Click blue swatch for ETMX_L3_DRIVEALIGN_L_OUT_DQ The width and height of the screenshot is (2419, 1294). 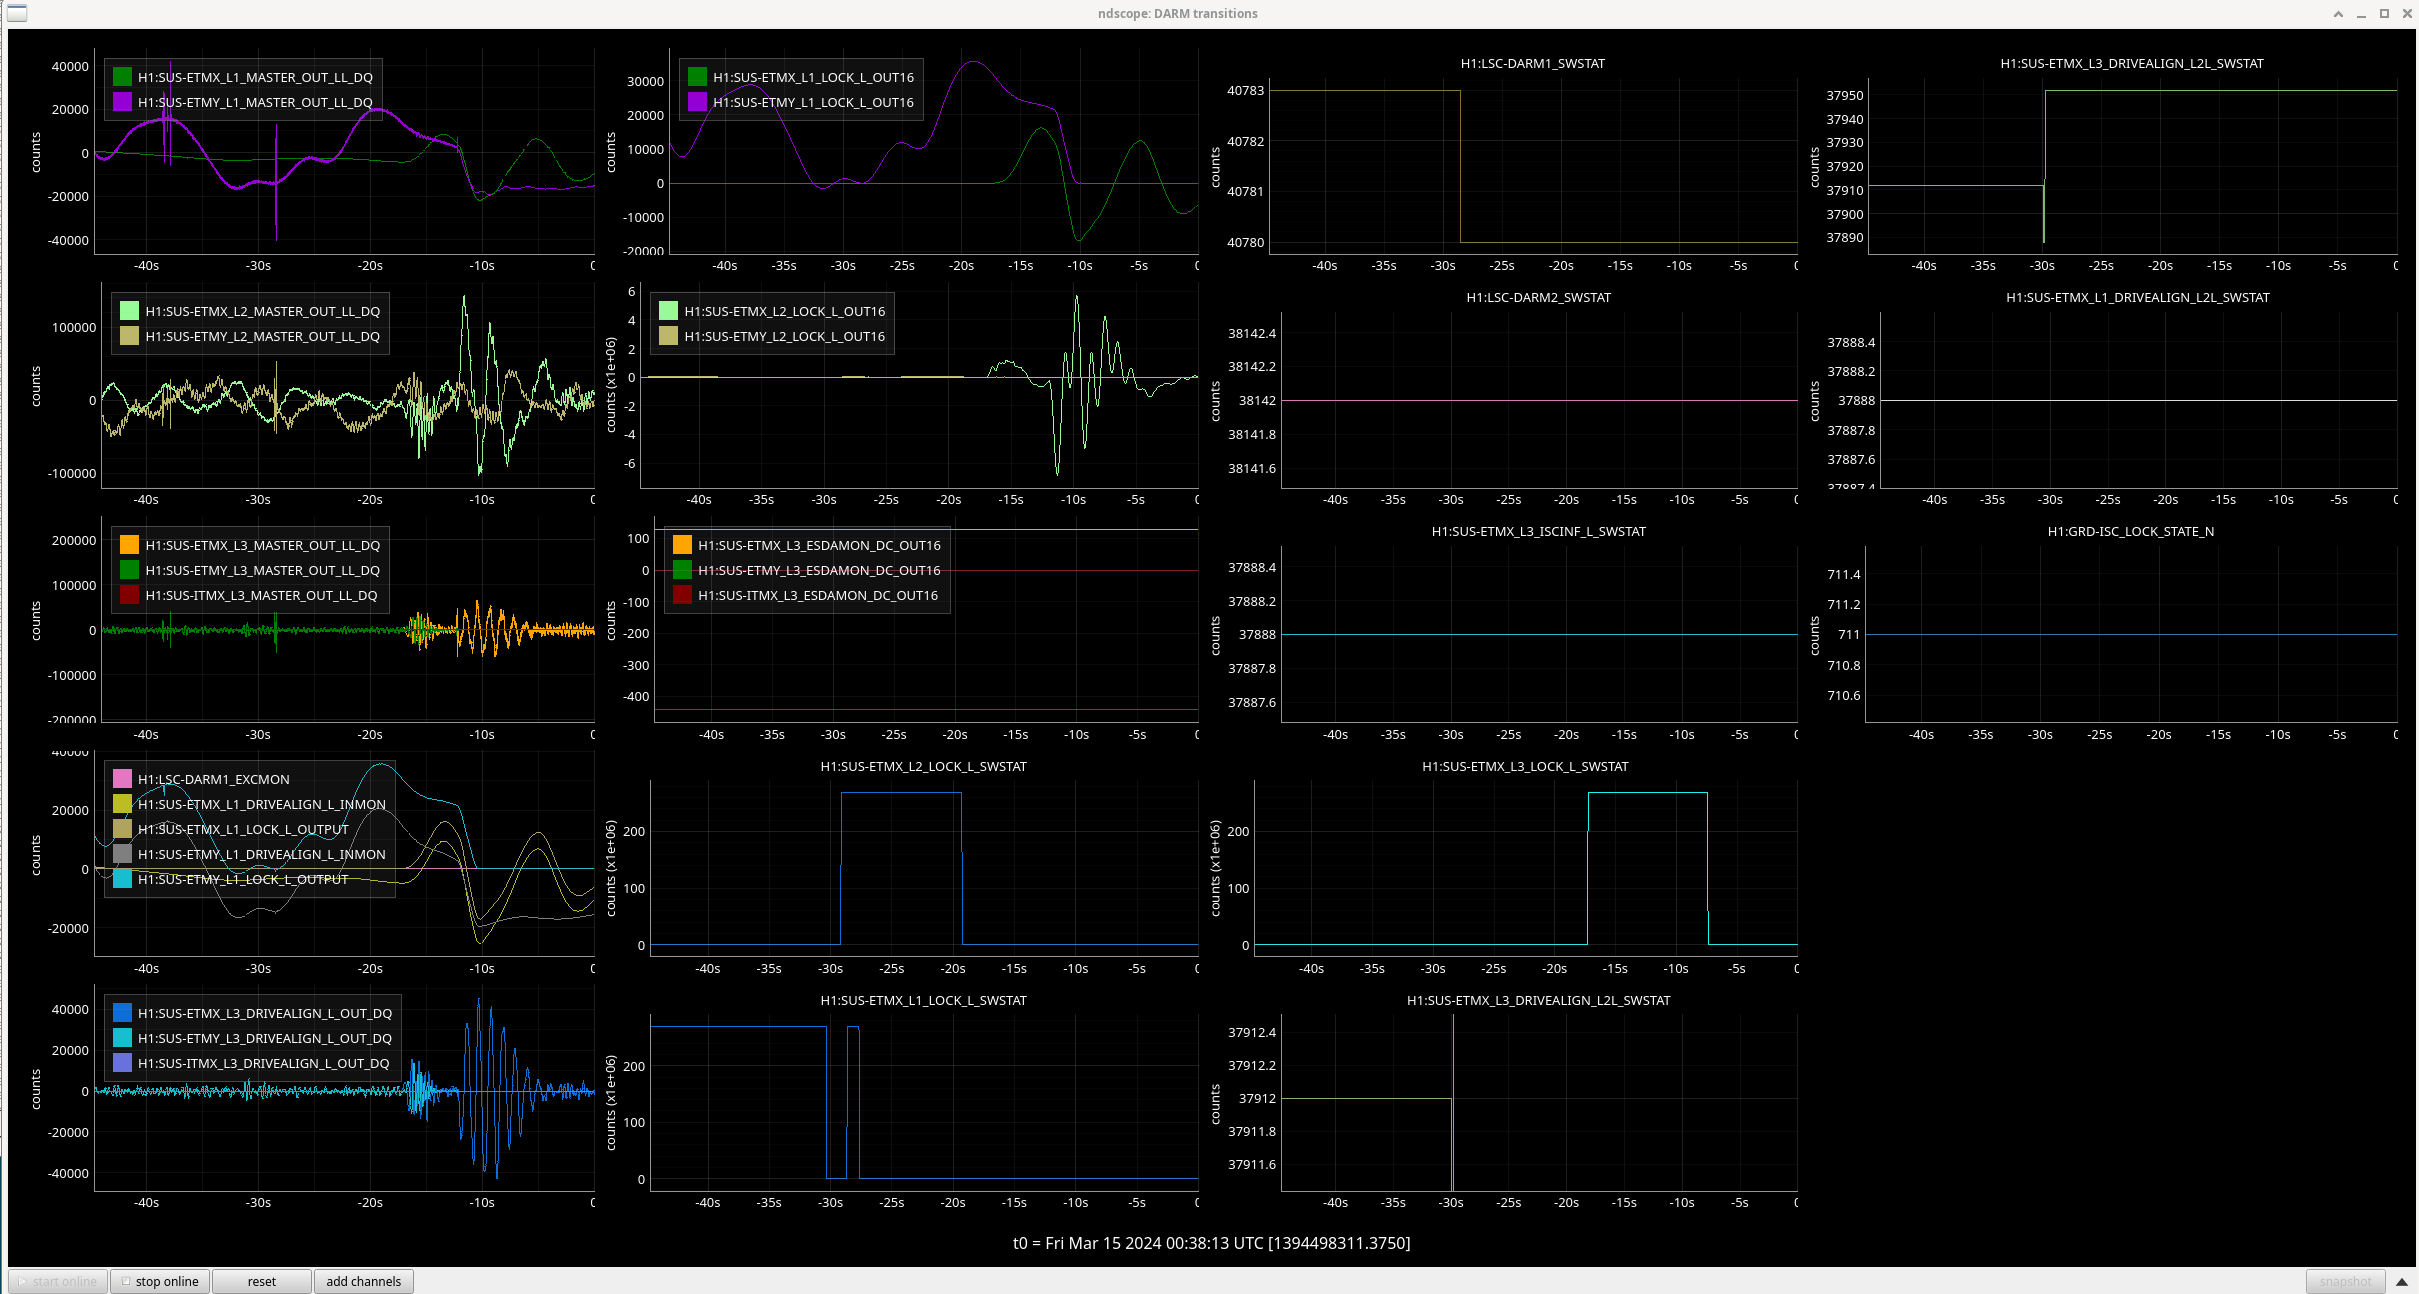click(122, 1013)
